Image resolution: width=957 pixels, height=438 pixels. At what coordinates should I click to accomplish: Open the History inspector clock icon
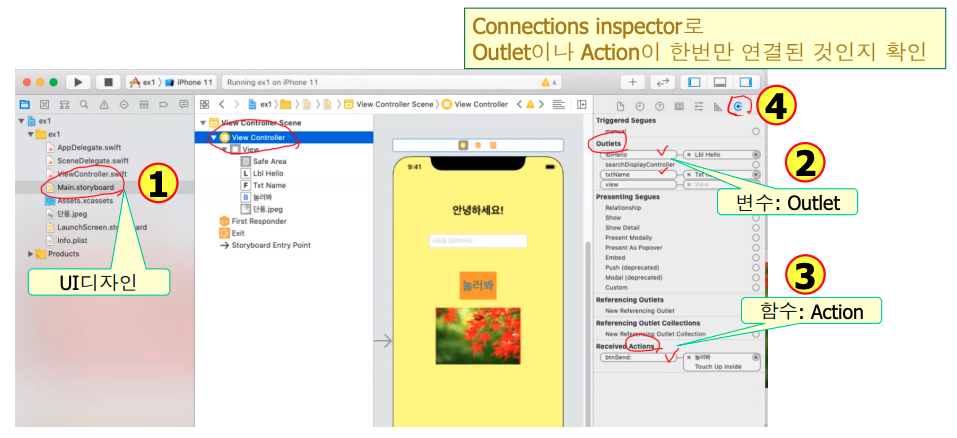[x=640, y=106]
